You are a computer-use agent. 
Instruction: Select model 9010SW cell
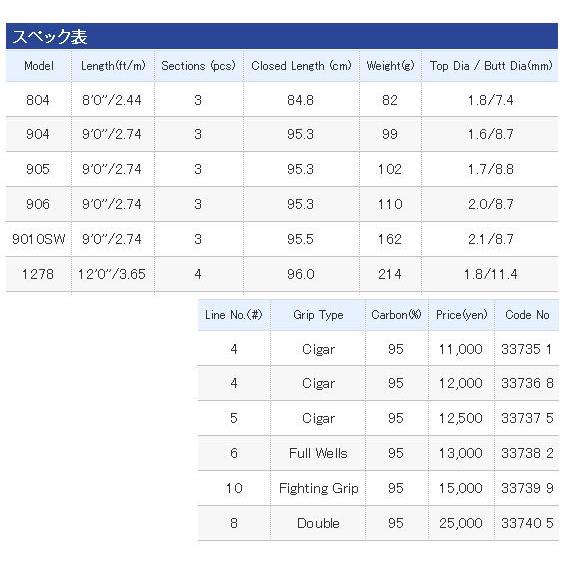[38, 239]
